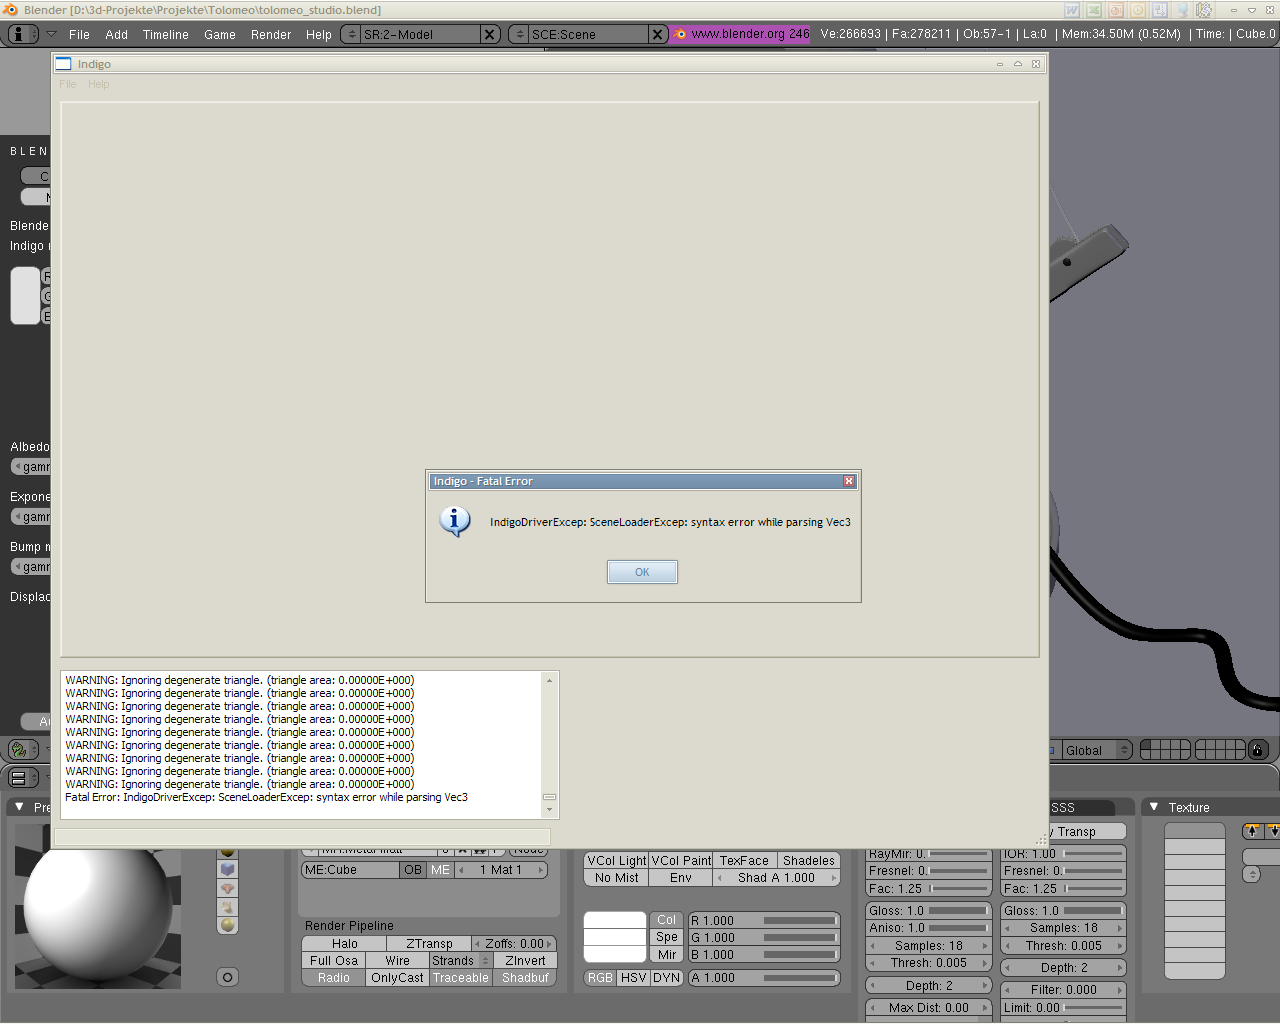
Task: Open the Game menu
Action: click(220, 34)
